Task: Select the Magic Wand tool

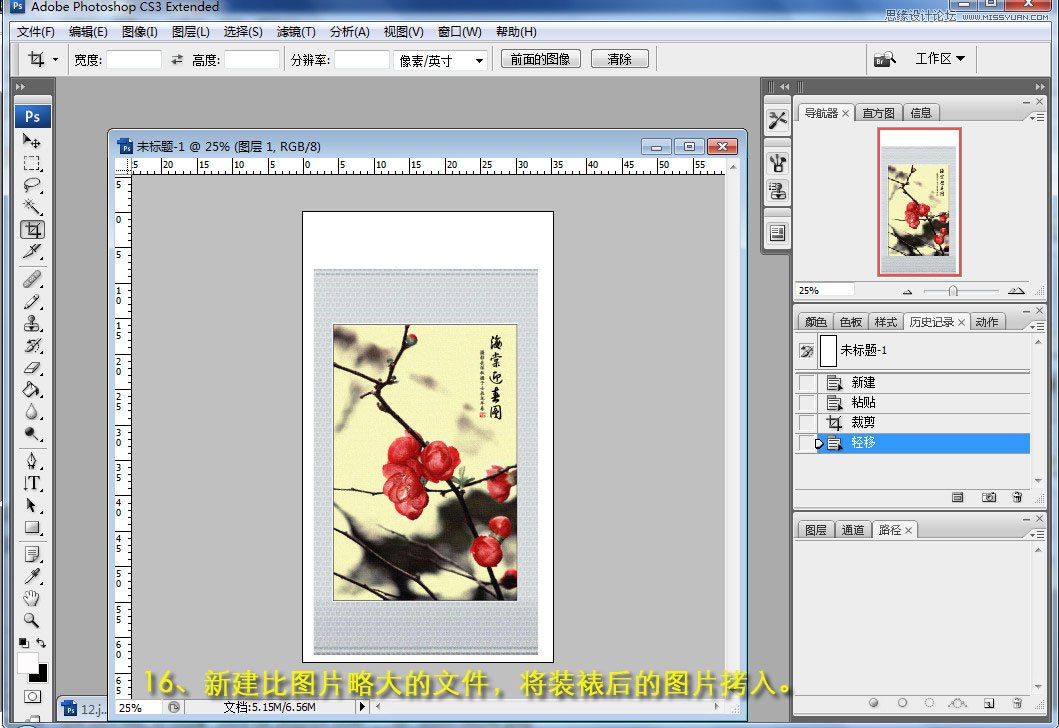Action: pos(32,207)
